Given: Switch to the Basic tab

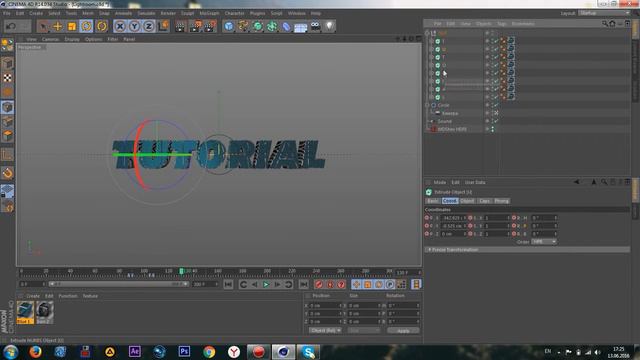Looking at the screenshot, I should tap(433, 201).
